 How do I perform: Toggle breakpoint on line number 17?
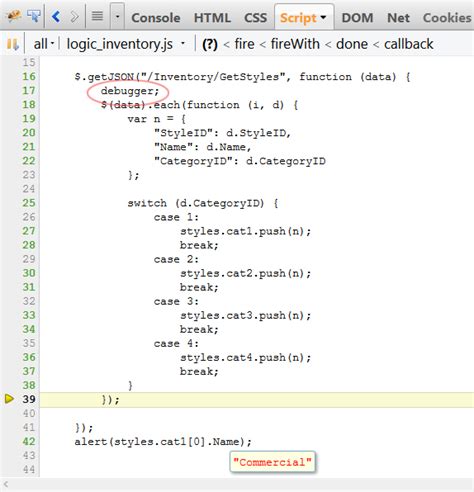click(29, 90)
